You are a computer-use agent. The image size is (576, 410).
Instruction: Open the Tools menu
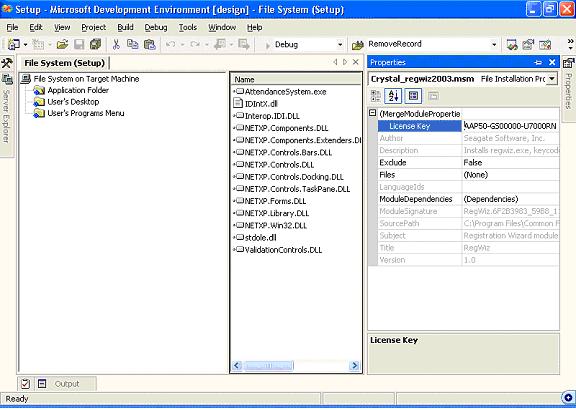[x=188, y=27]
